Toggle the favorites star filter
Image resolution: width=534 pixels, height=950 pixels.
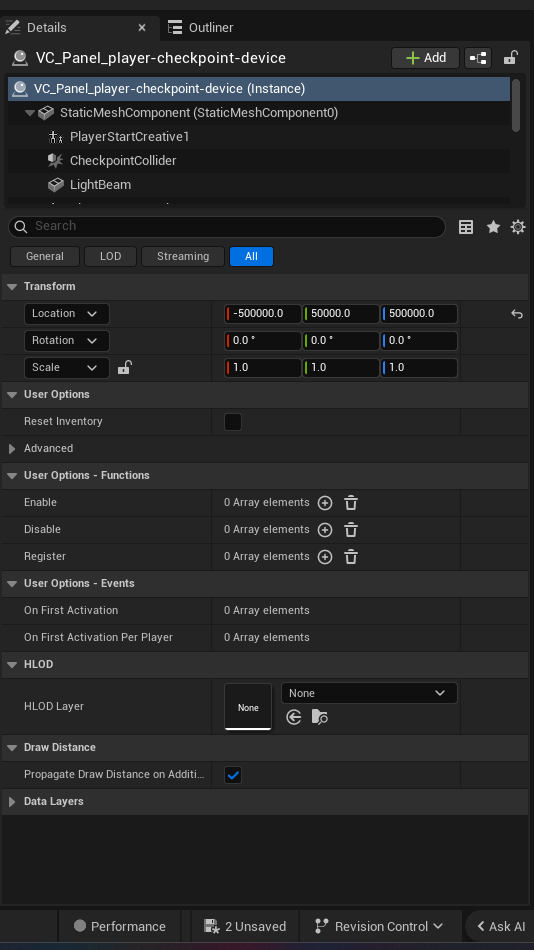click(x=493, y=227)
